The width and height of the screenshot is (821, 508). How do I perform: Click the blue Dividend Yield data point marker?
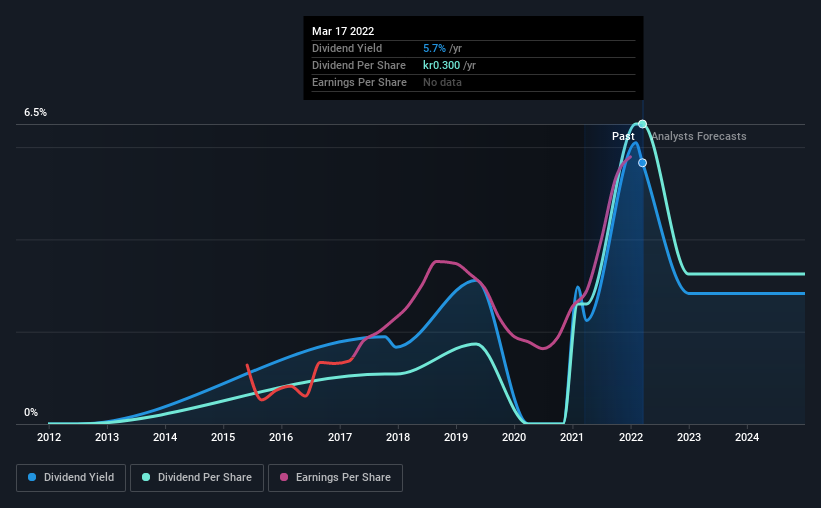(642, 163)
